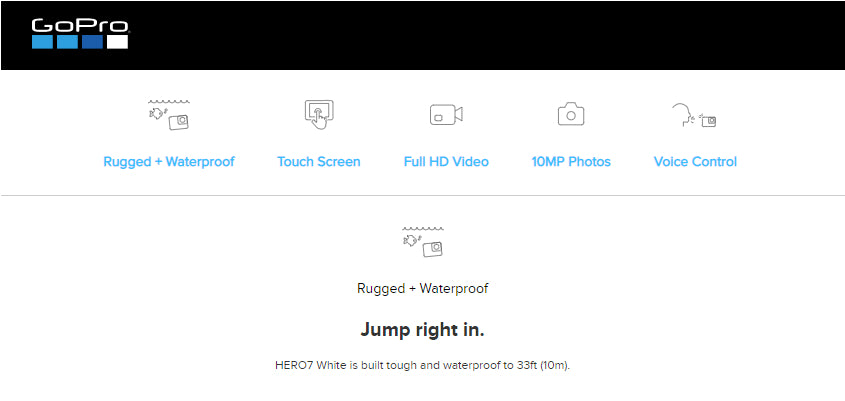The width and height of the screenshot is (845, 401).
Task: Select the Voice Control speaking-face icon
Action: 694,115
